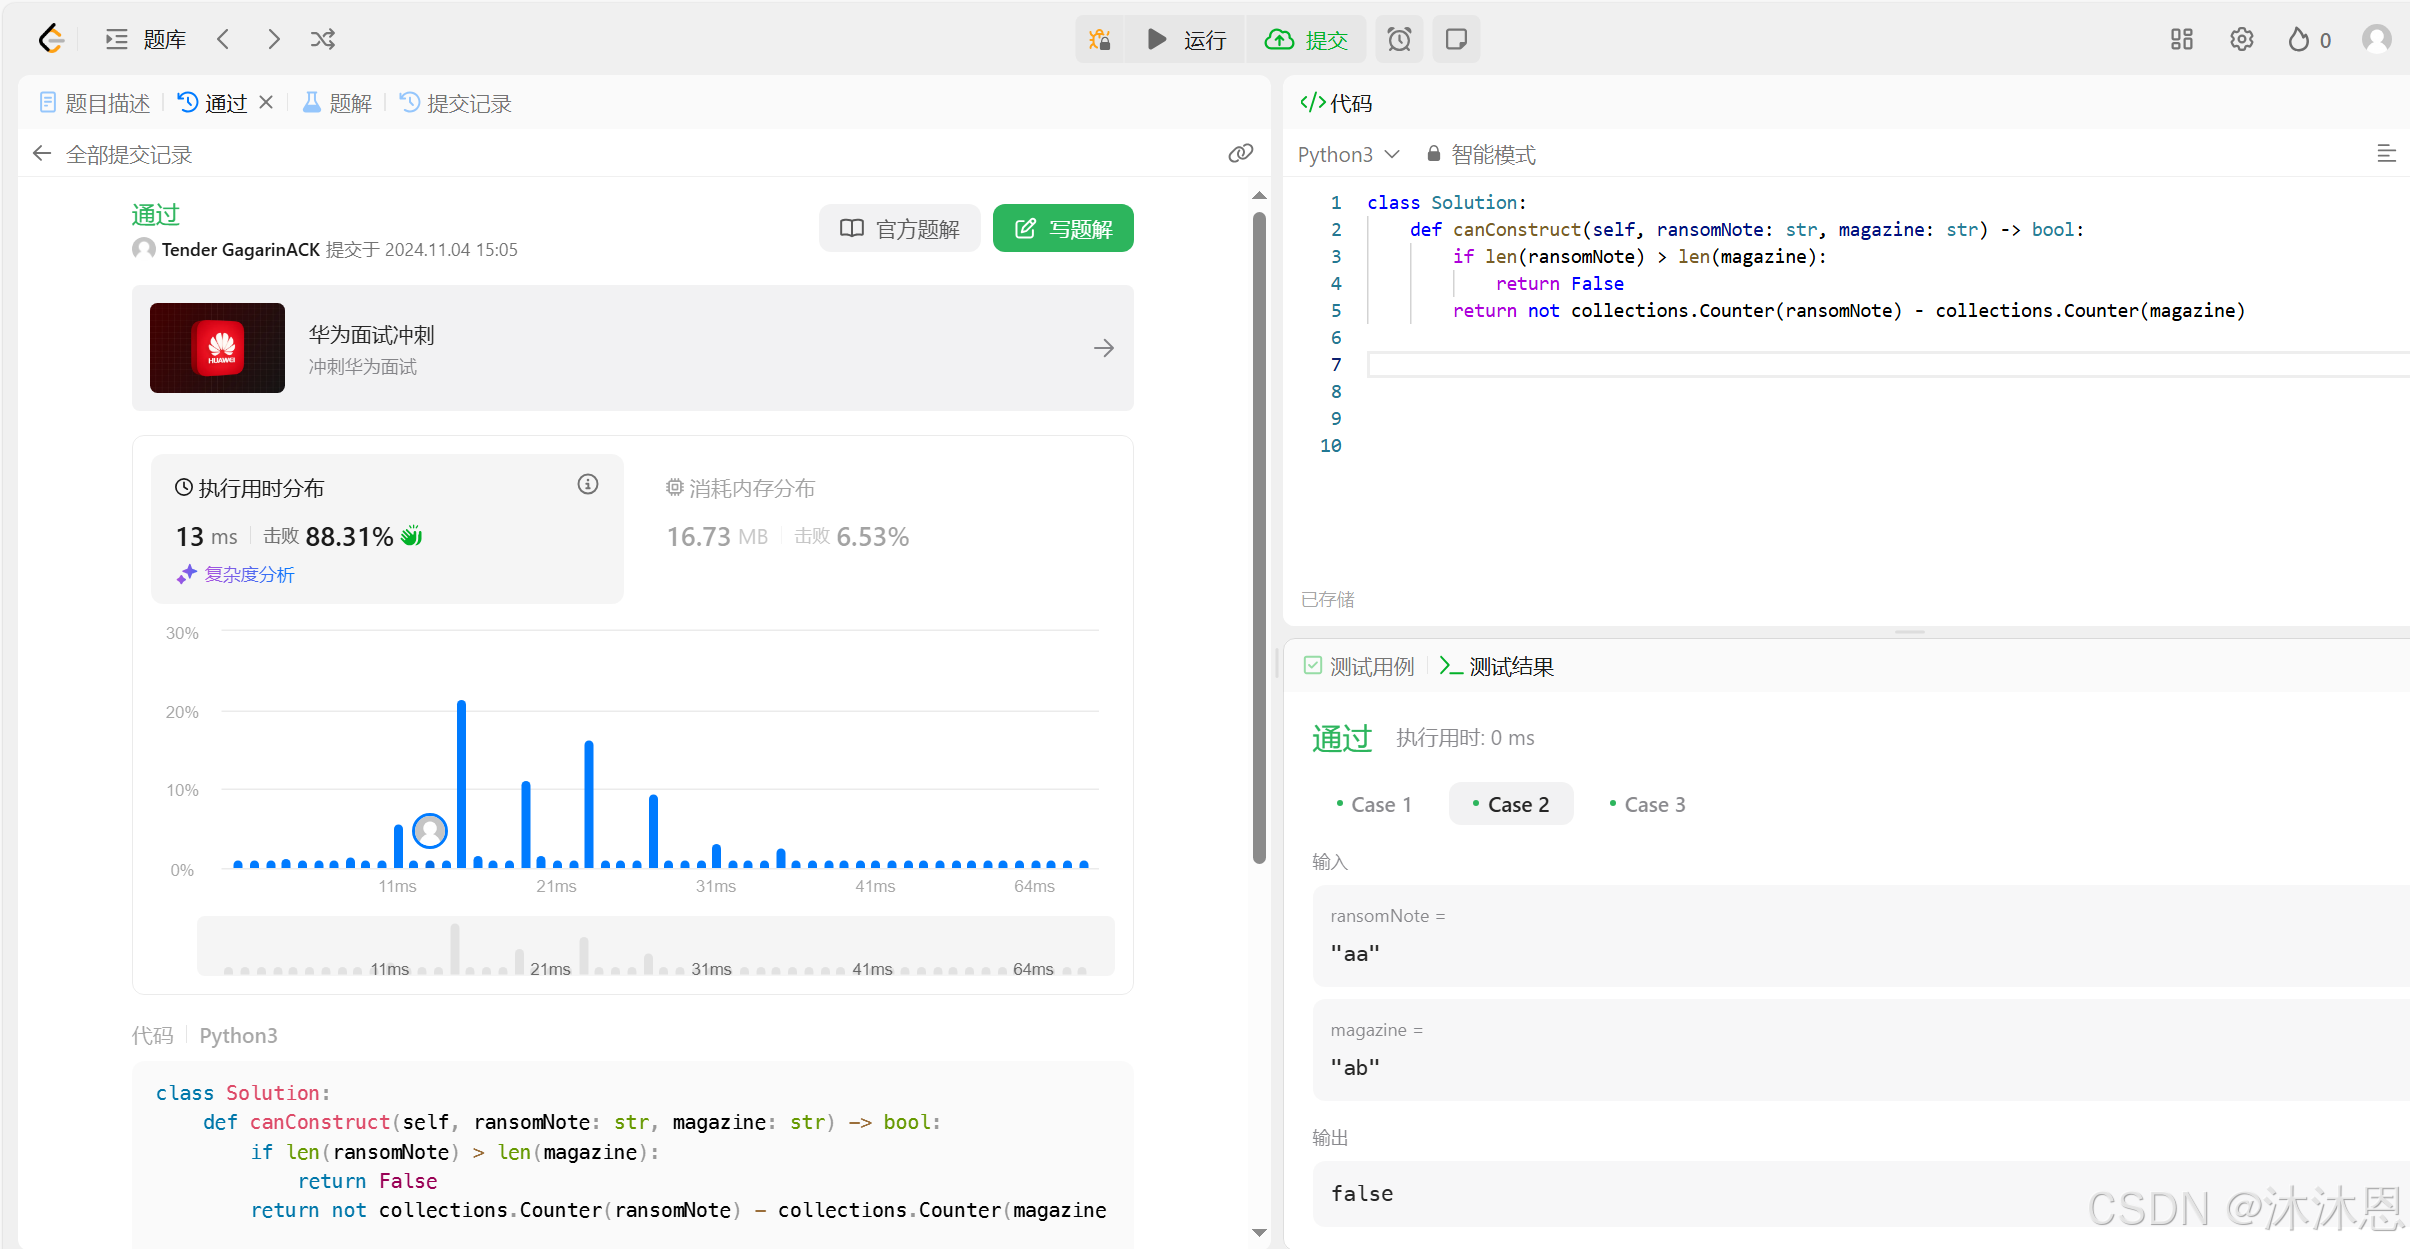Open the layout grid icon
2410x1249 pixels.
pos(2181,39)
